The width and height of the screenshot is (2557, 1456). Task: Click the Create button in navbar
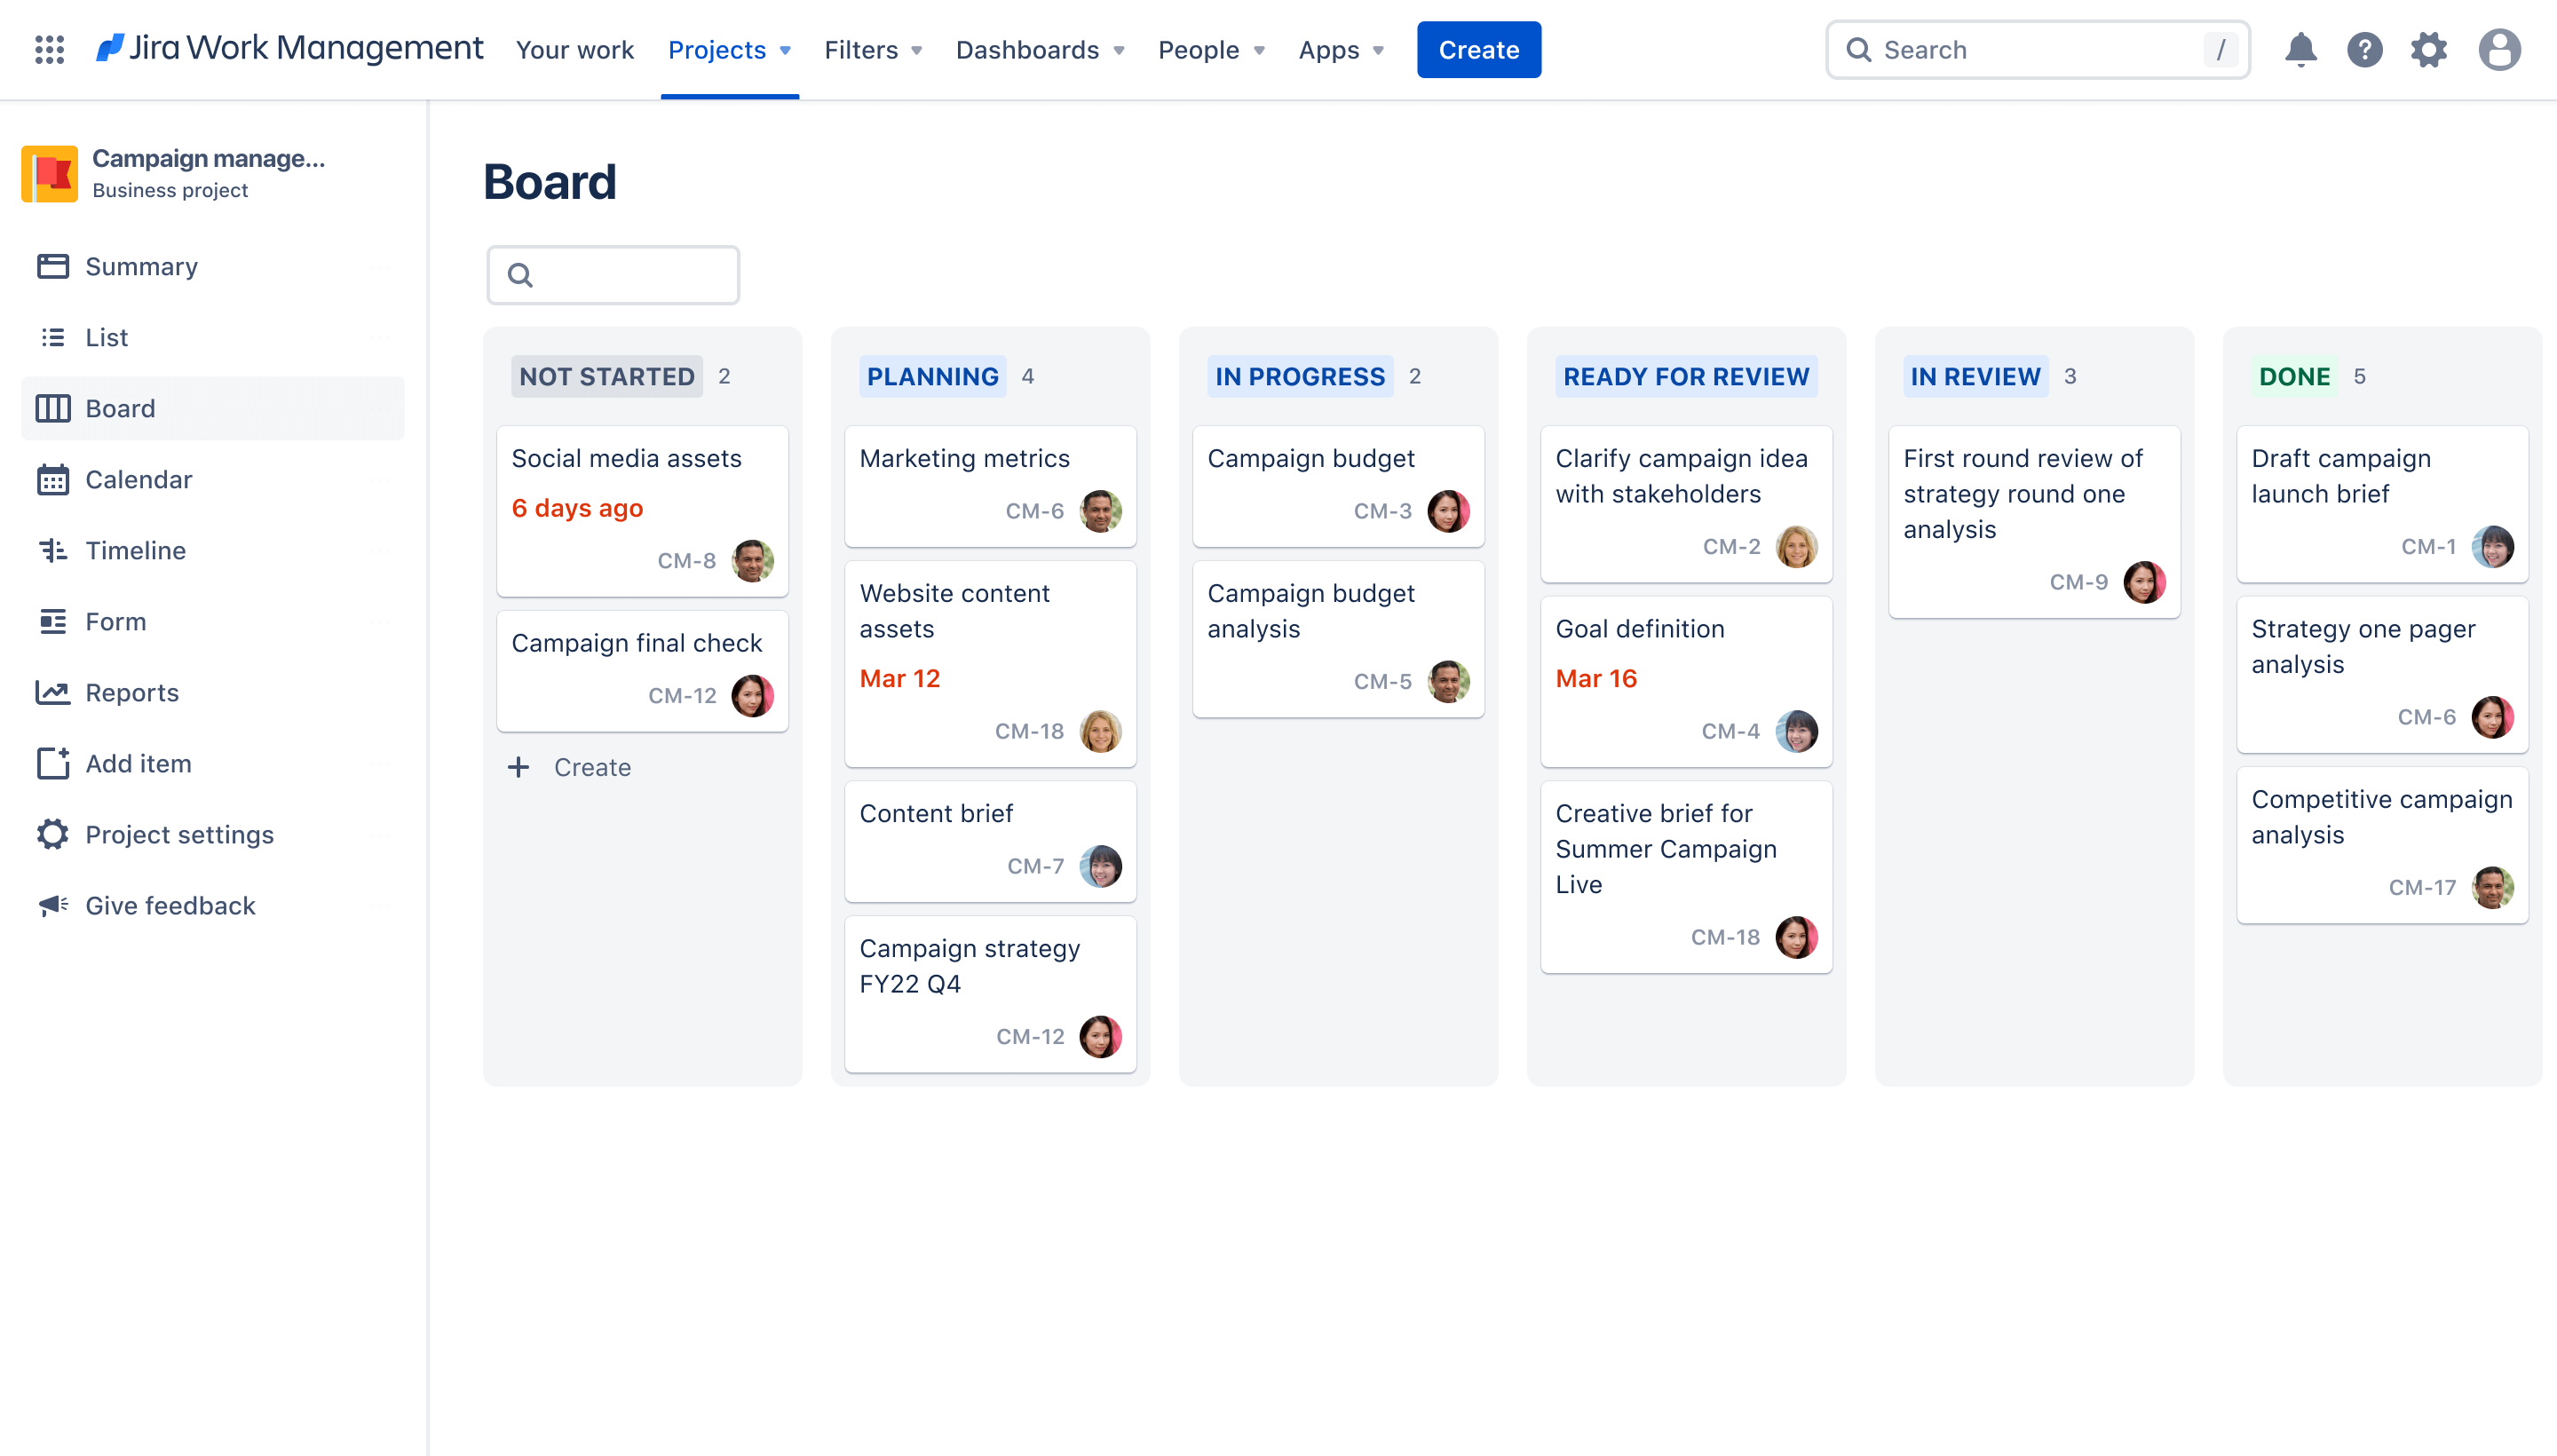click(x=1478, y=49)
